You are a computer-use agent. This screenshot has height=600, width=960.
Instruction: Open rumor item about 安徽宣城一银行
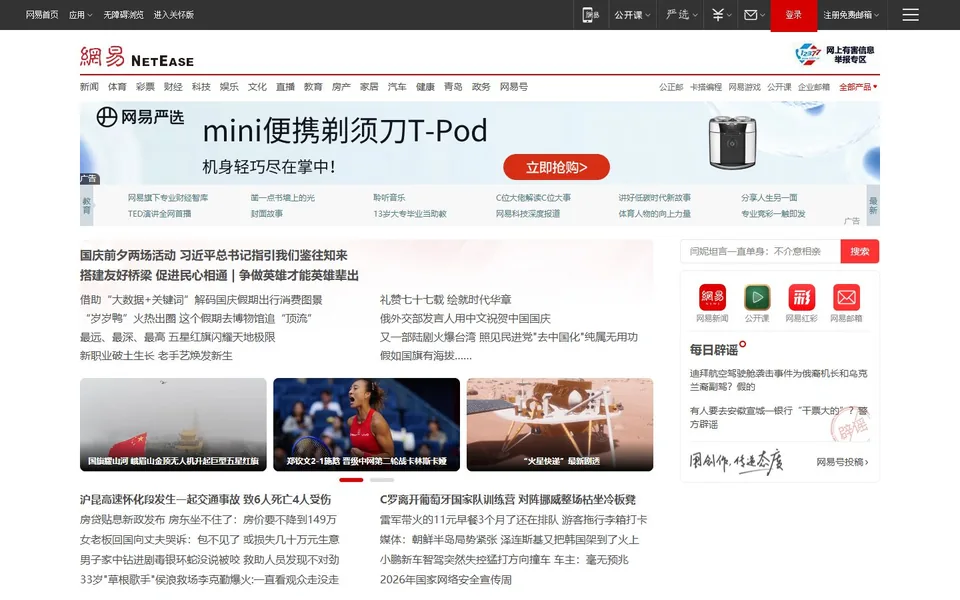pyautogui.click(x=778, y=417)
